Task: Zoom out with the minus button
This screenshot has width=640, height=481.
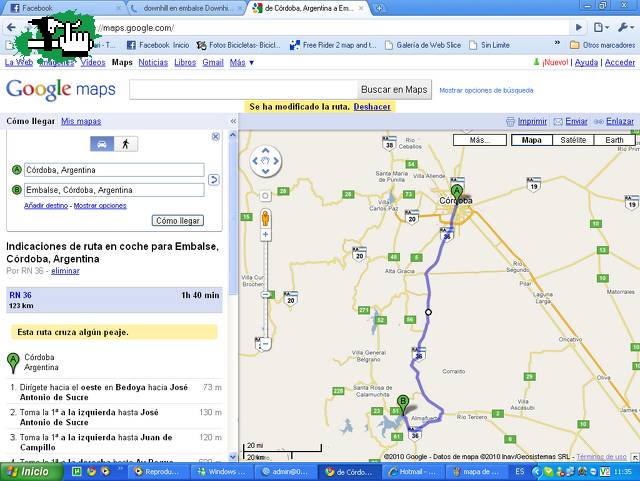Action: pos(266,344)
